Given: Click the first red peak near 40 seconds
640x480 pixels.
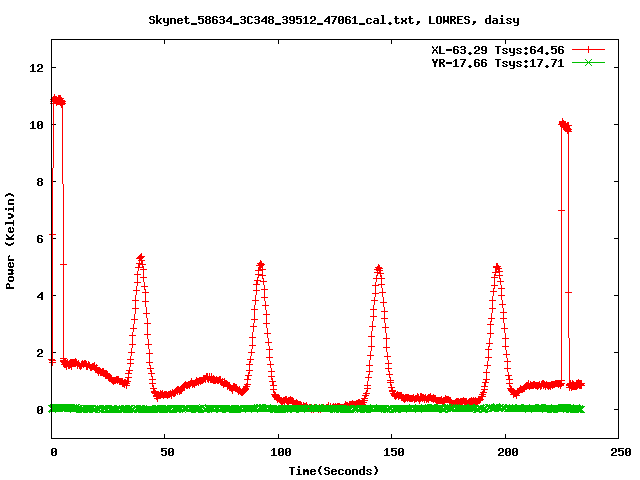Looking at the screenshot, I should coord(141,258).
